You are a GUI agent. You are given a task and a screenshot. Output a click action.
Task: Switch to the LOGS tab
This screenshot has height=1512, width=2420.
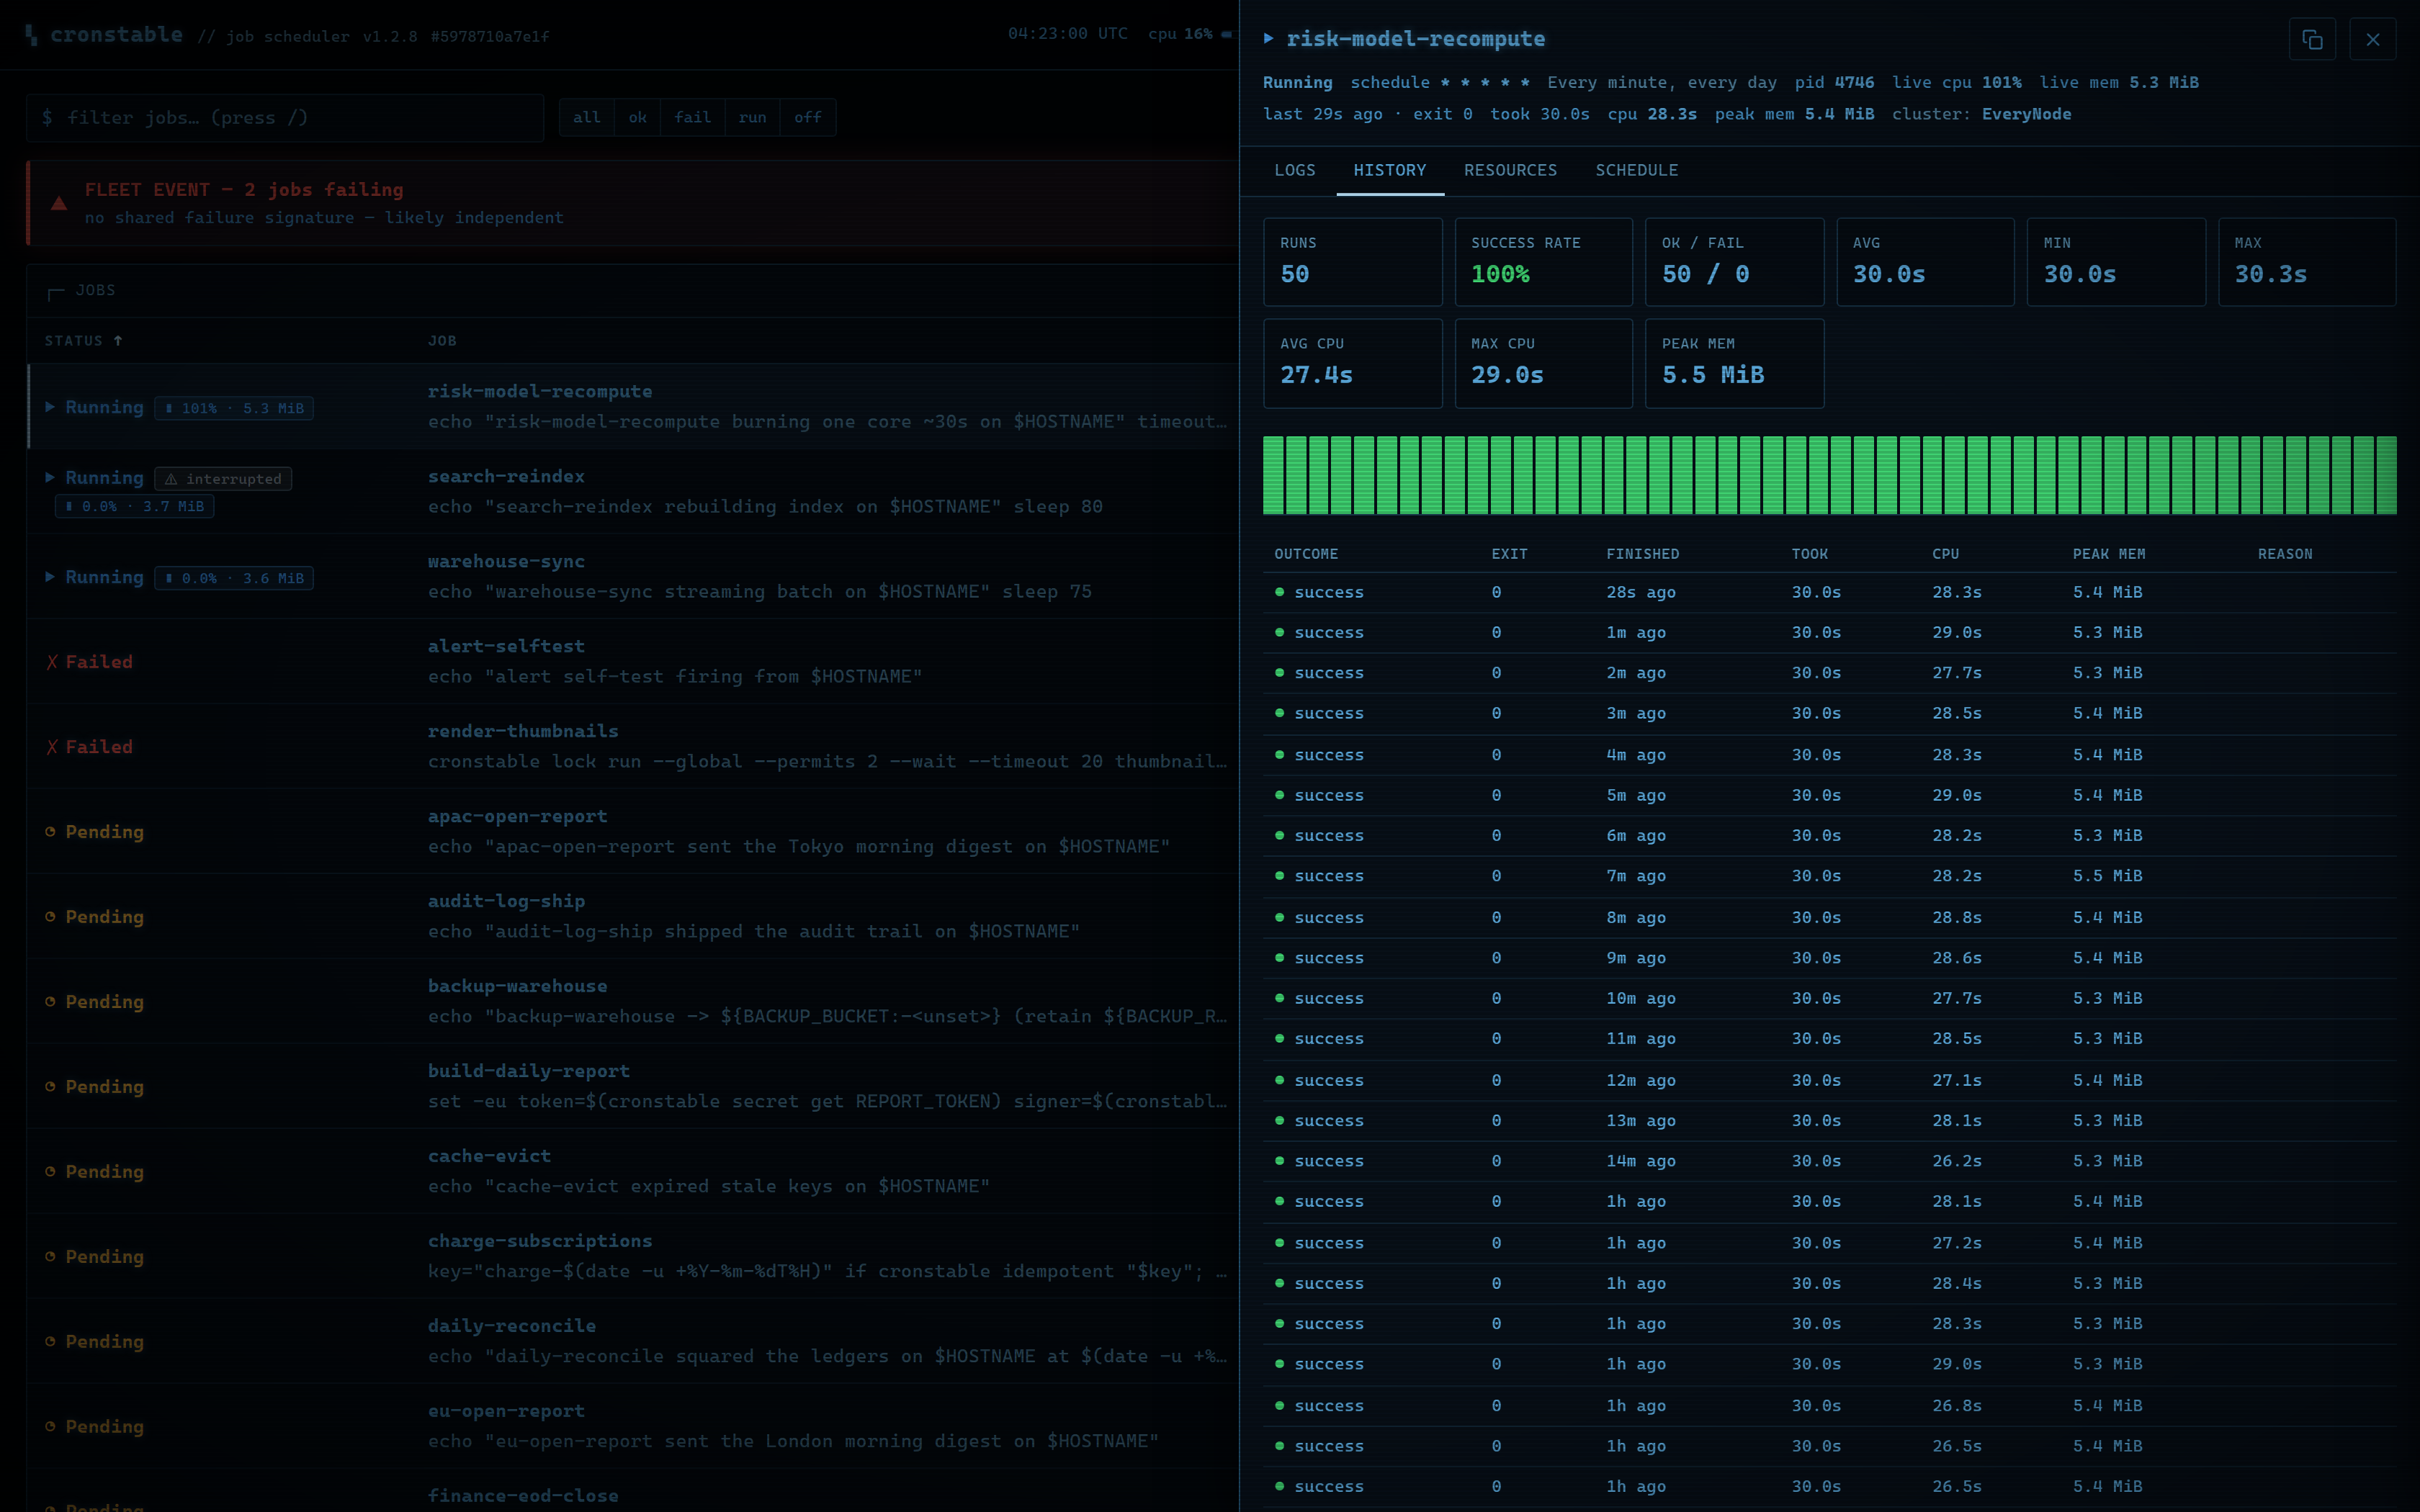coord(1295,171)
